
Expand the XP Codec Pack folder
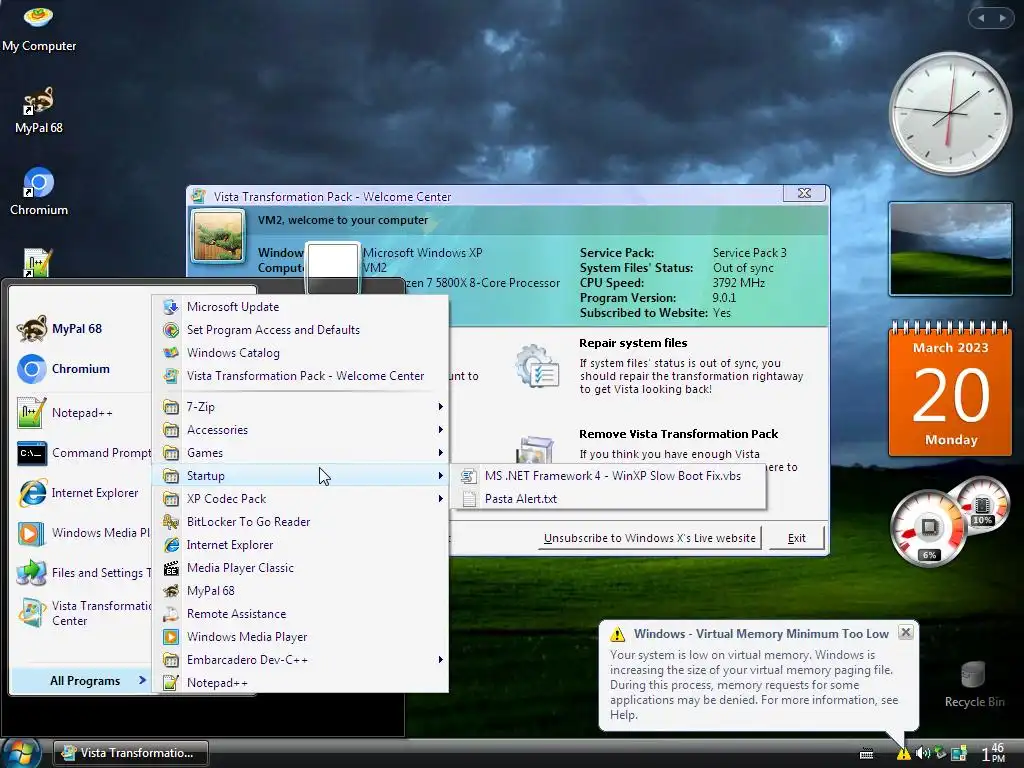point(300,498)
